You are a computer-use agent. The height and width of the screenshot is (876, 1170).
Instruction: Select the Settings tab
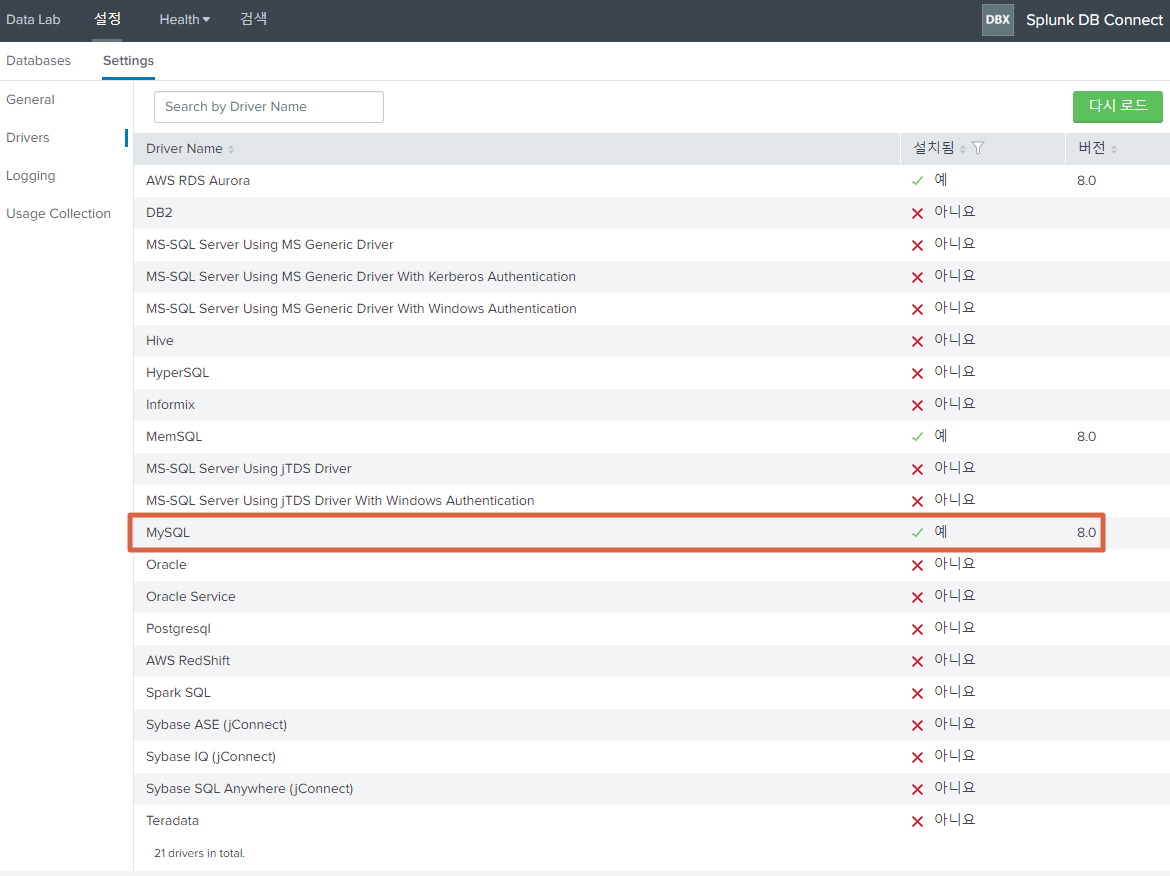pyautogui.click(x=128, y=60)
